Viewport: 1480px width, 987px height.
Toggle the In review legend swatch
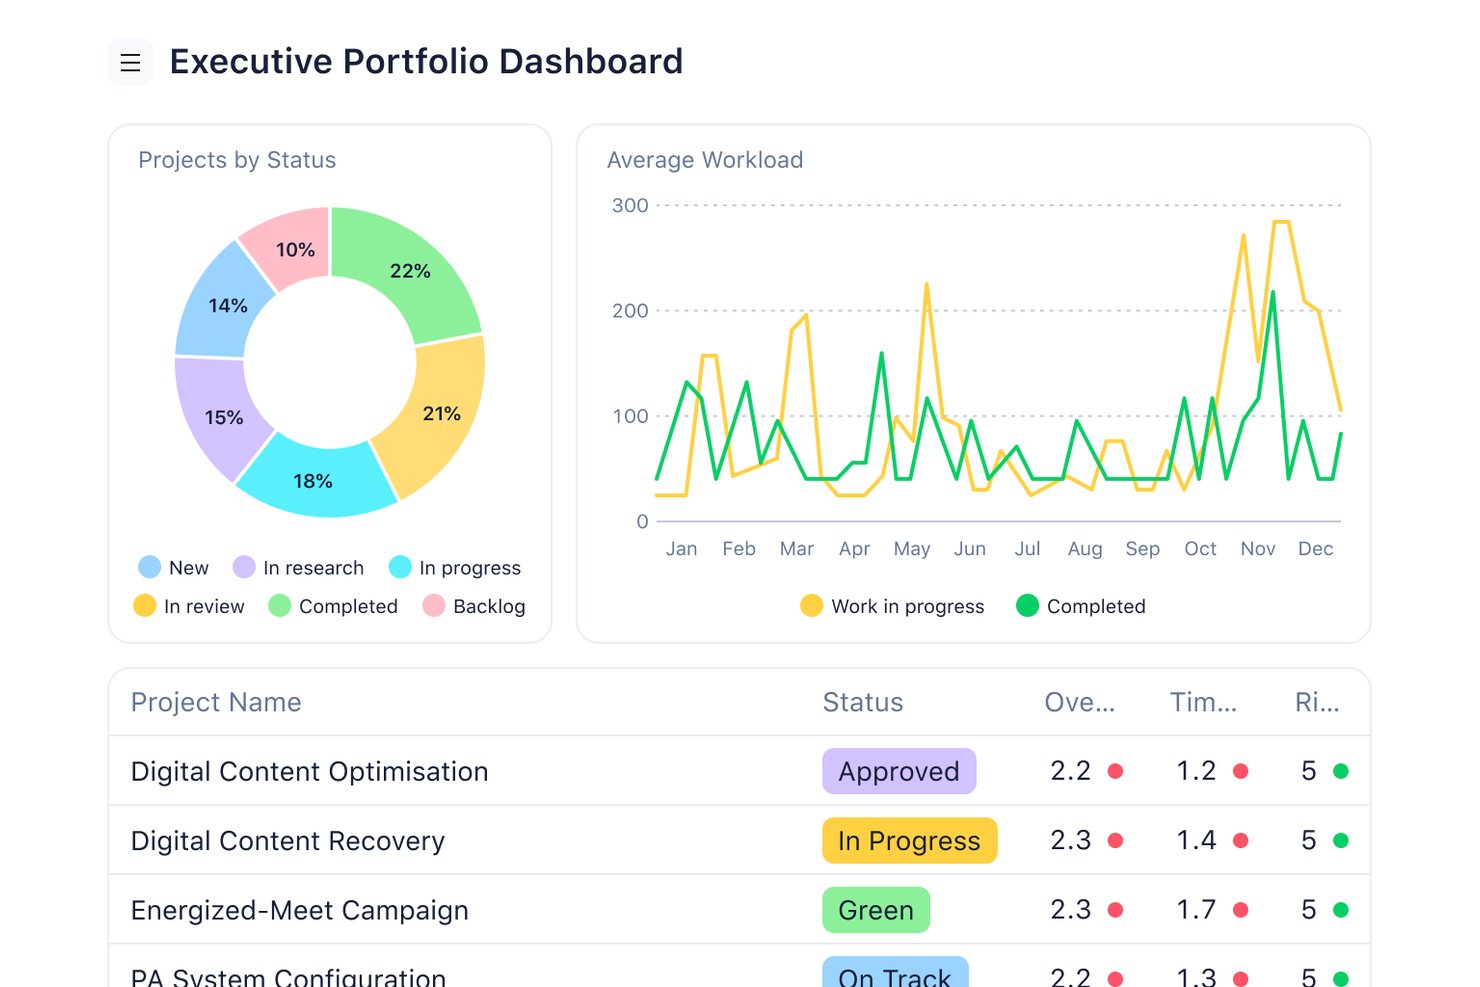click(144, 605)
